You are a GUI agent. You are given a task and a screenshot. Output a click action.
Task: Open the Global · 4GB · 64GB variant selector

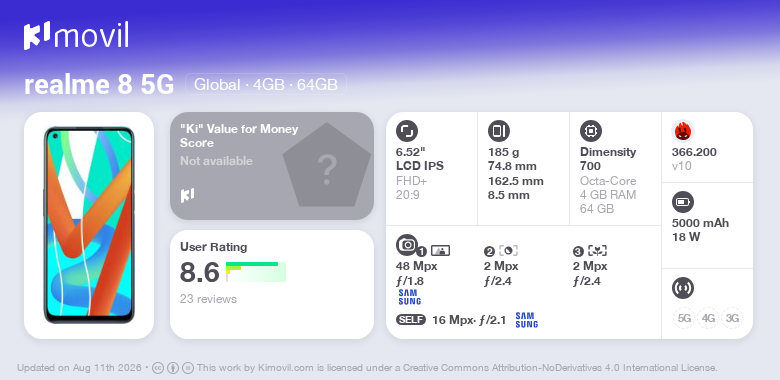tap(266, 84)
